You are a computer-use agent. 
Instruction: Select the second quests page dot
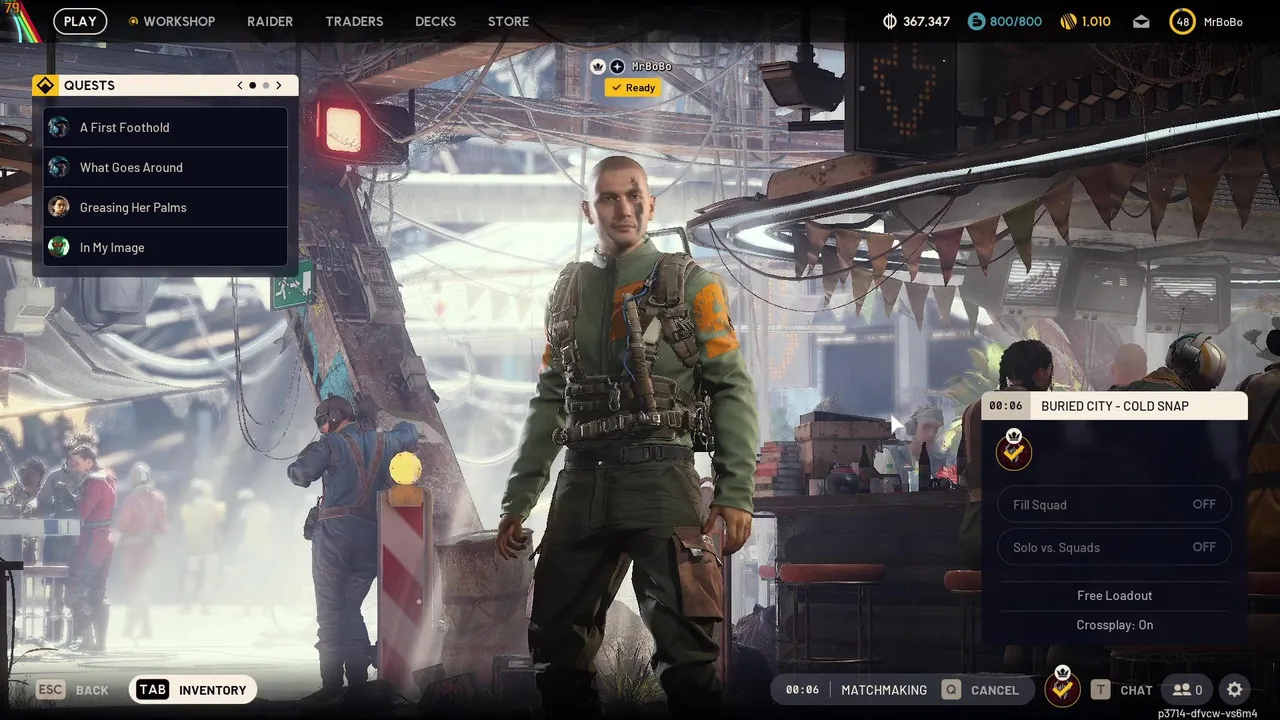tap(265, 86)
